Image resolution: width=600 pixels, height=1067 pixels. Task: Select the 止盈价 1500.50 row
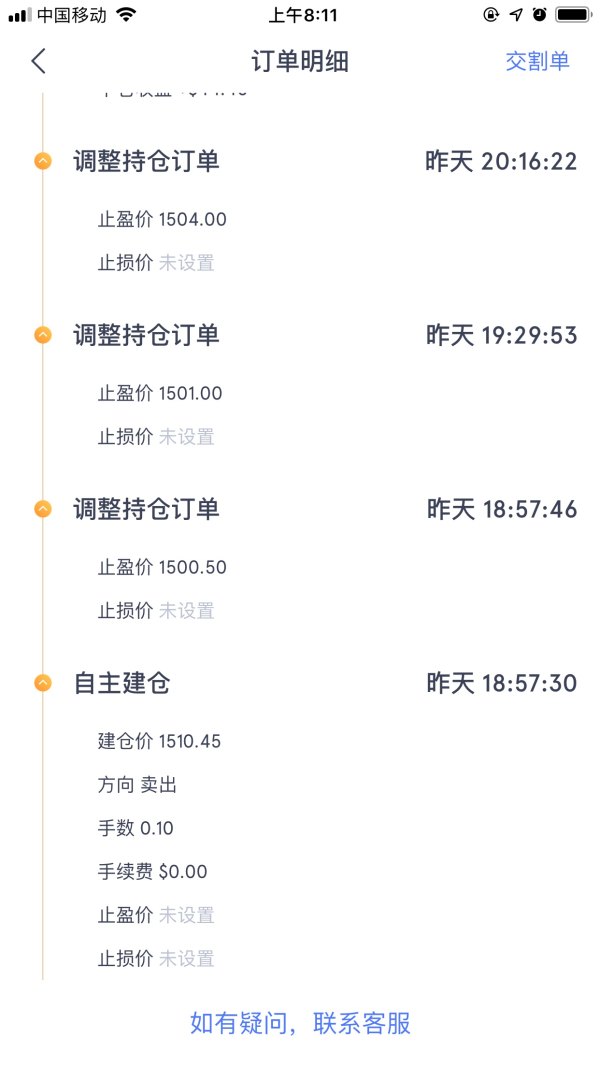[x=162, y=567]
